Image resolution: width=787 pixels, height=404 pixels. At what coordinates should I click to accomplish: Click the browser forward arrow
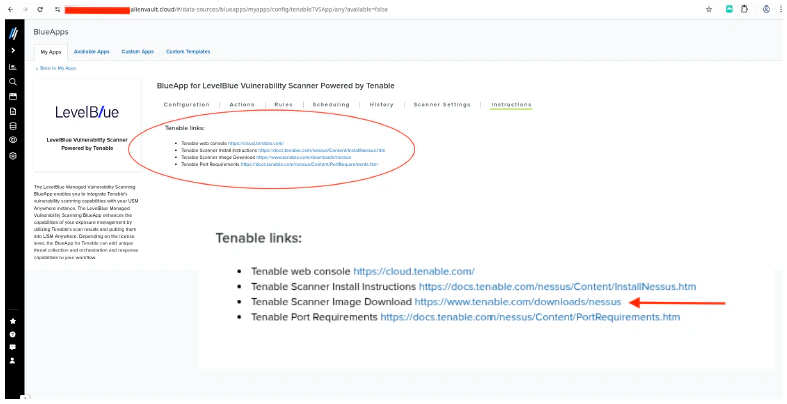pos(25,10)
